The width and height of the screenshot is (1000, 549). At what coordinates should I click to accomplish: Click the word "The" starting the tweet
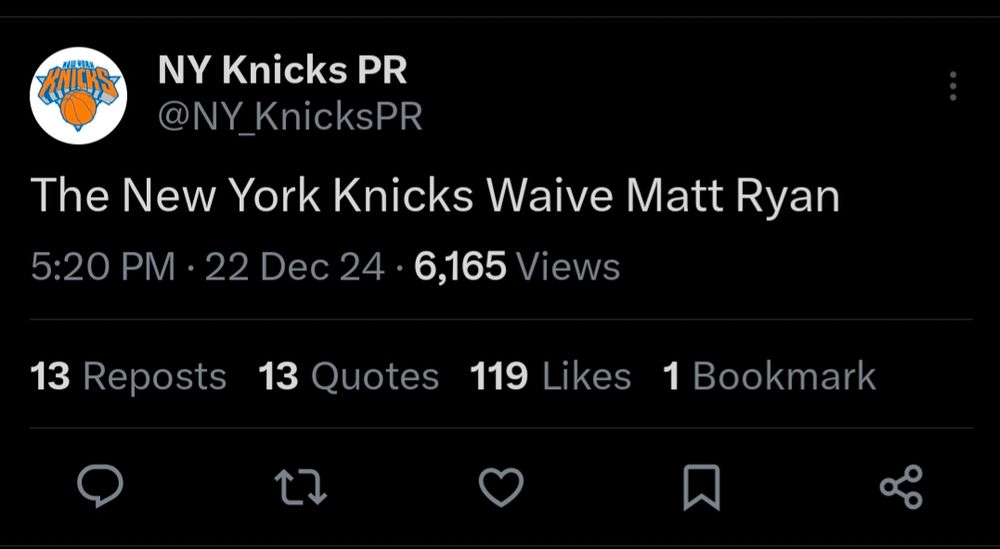(68, 197)
